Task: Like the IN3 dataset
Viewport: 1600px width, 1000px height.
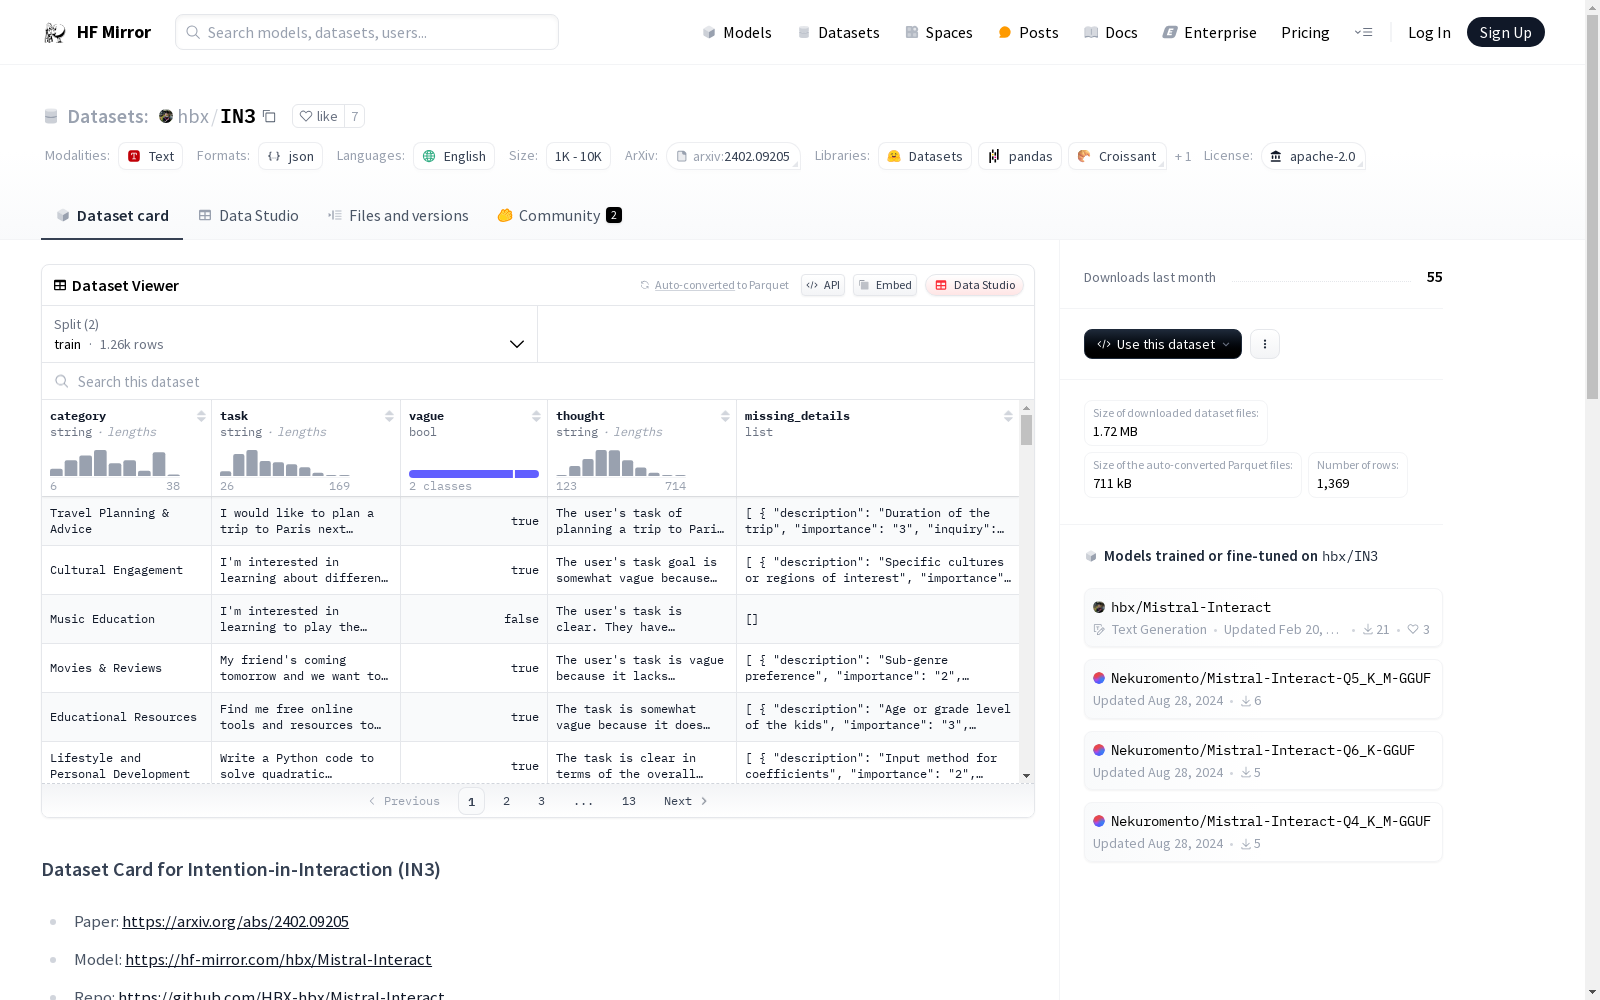Action: pos(318,116)
